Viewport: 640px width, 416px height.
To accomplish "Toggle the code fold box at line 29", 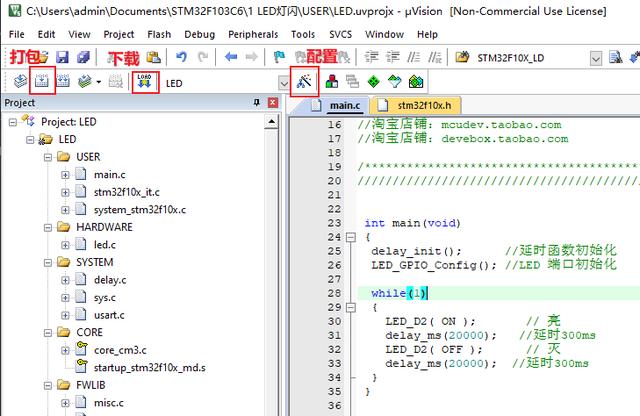I will coord(351,307).
